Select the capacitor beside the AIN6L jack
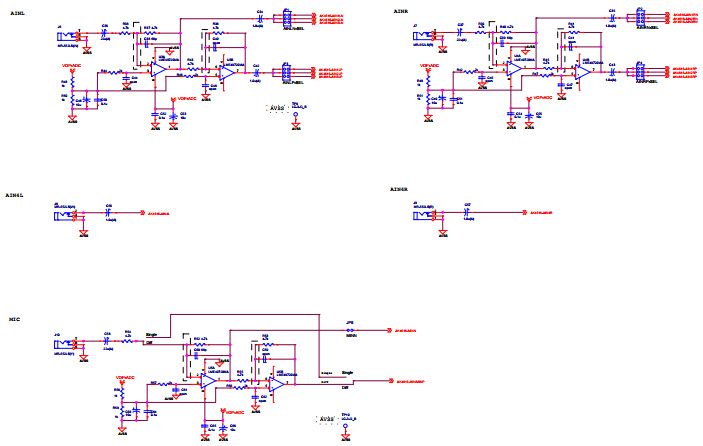 (107, 212)
